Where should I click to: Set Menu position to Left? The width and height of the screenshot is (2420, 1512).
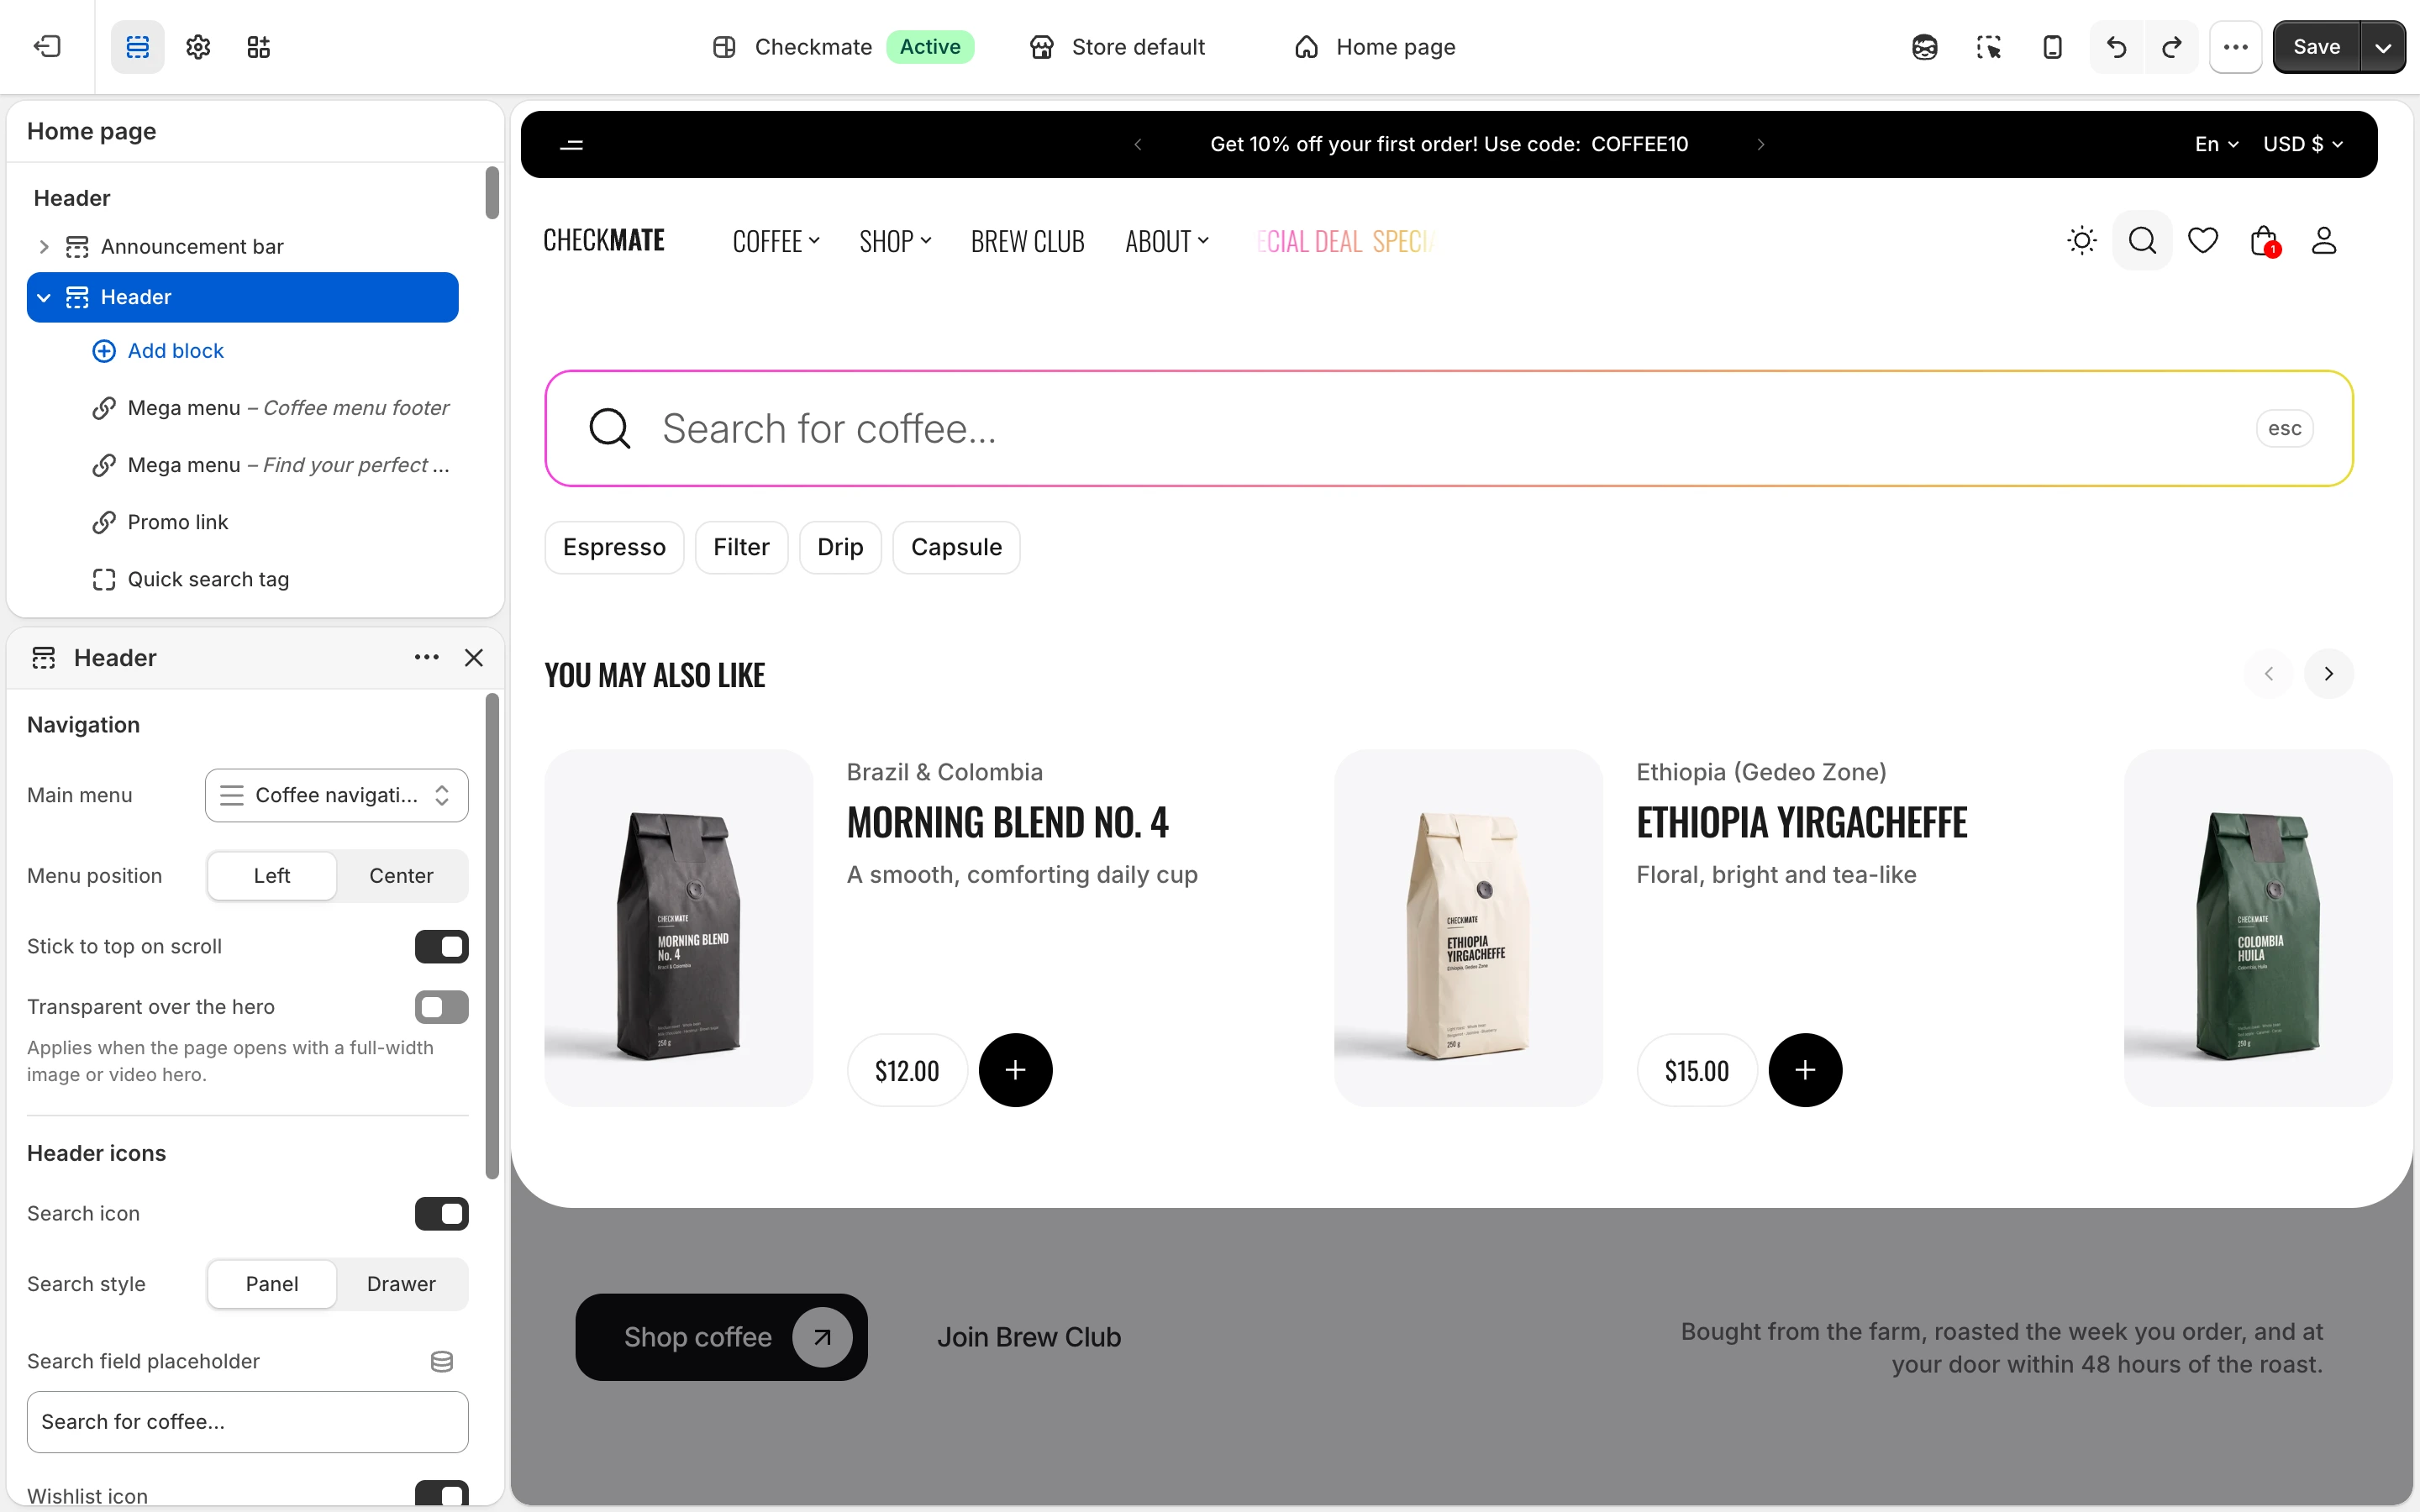point(272,875)
